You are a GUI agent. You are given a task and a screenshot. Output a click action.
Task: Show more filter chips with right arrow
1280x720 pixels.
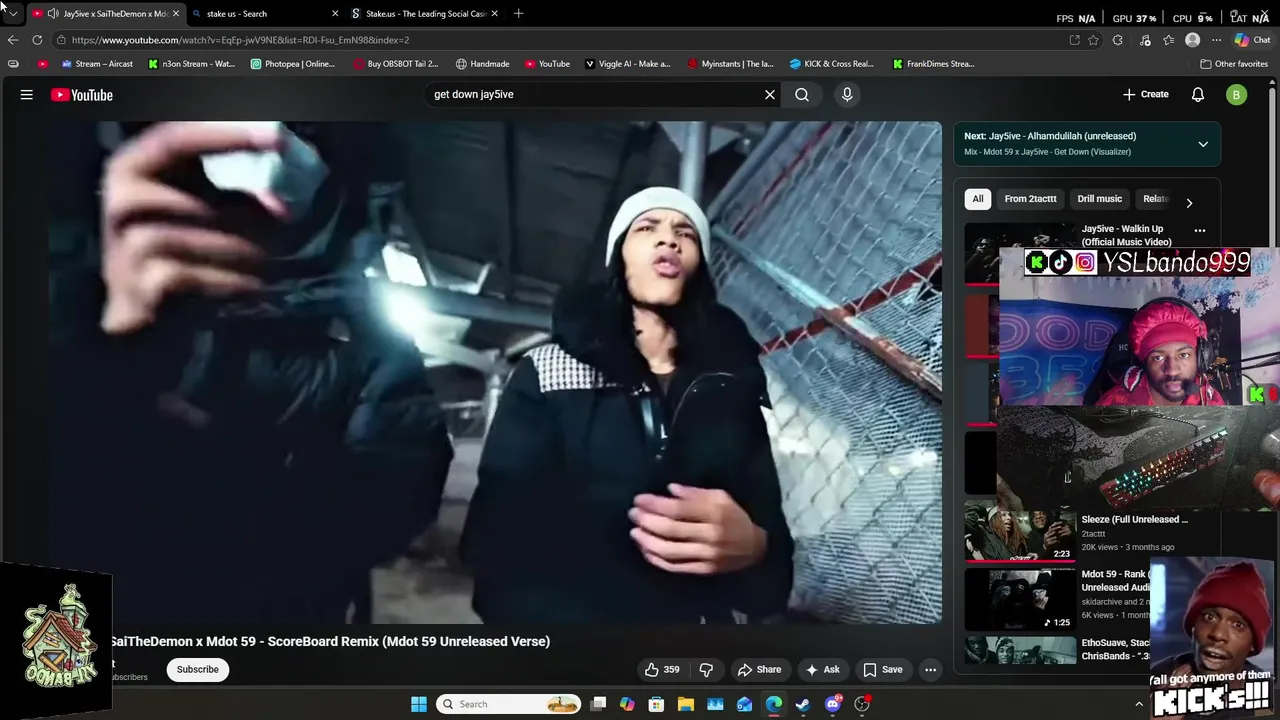(x=1189, y=203)
